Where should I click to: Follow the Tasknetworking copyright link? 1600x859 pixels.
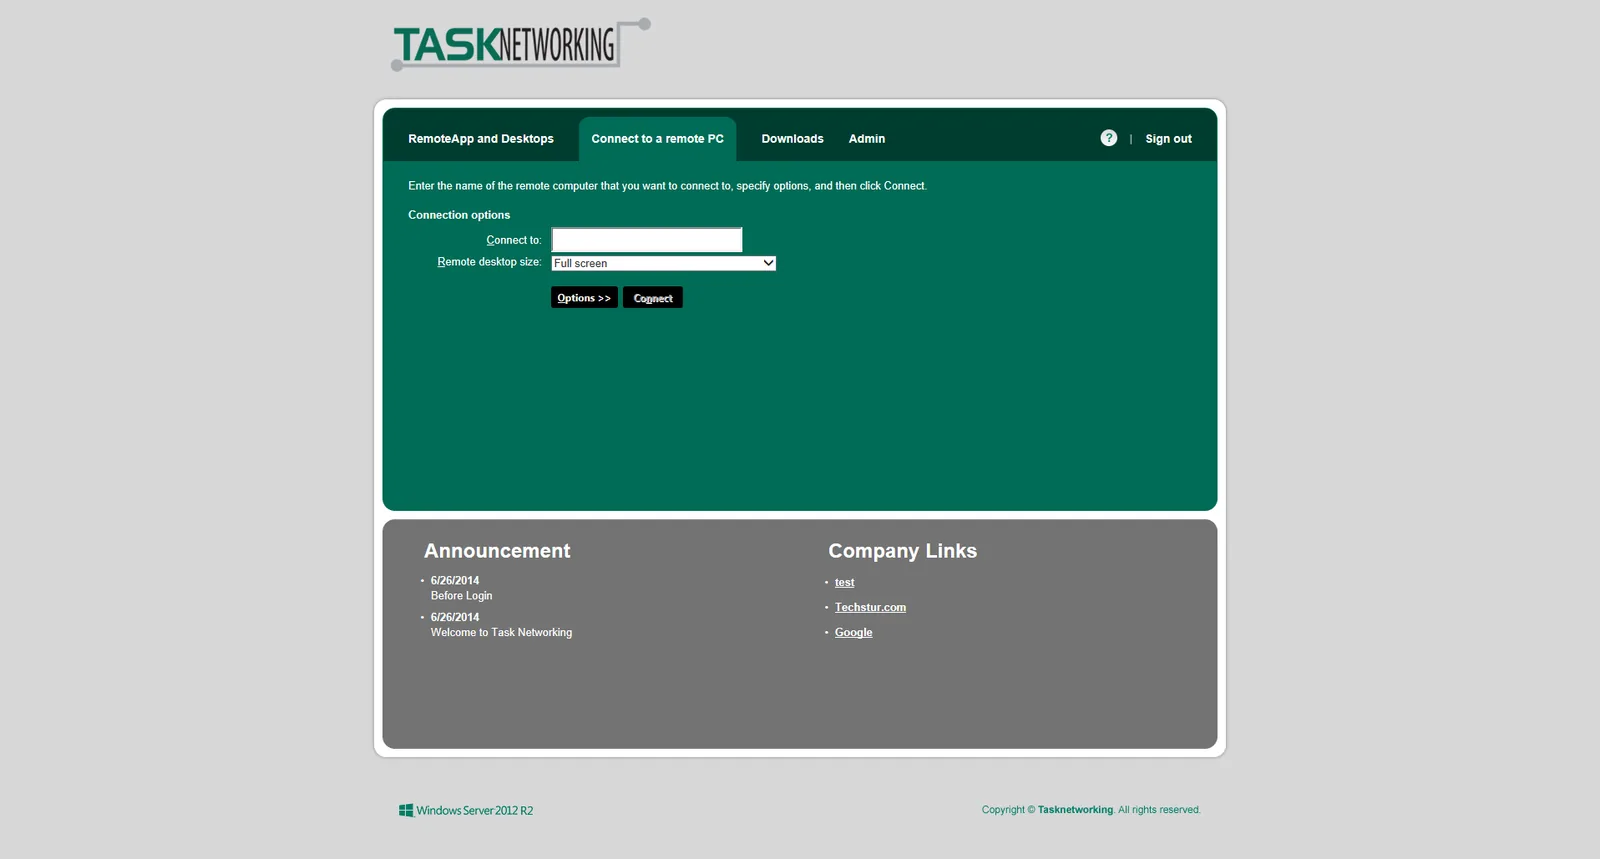(x=1075, y=810)
